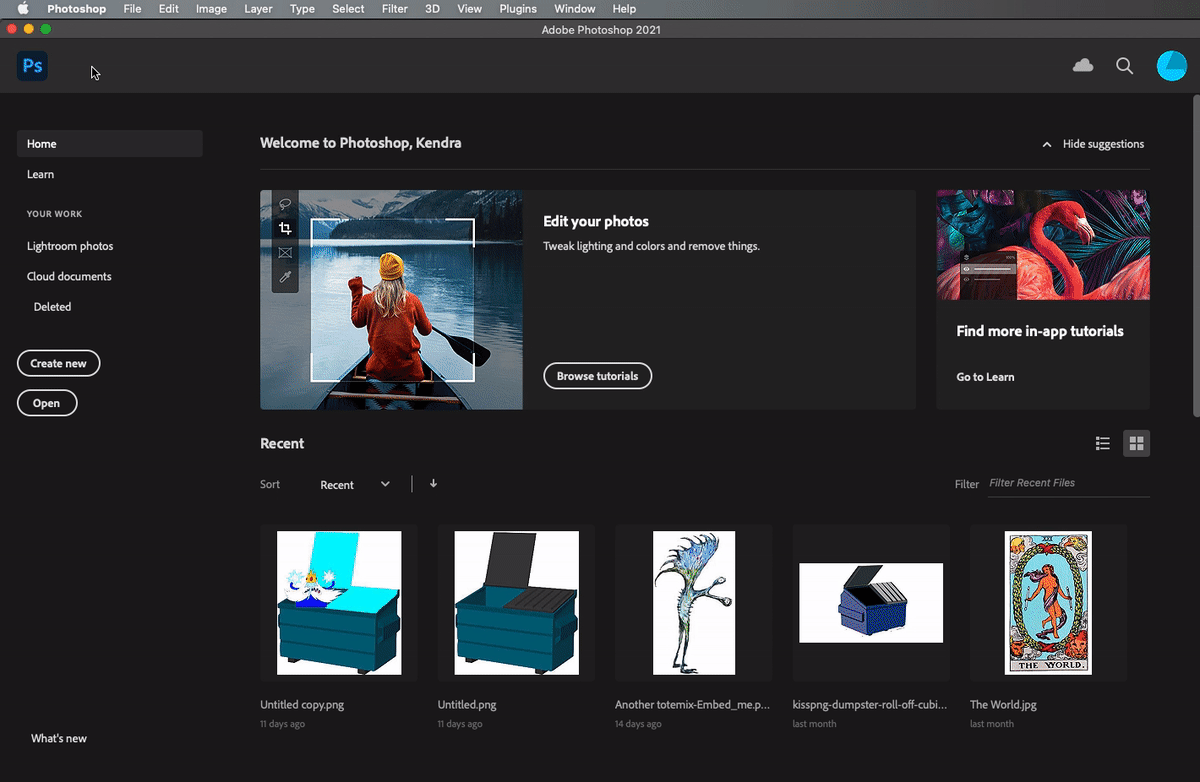Click Find more in-app tutorials heading
This screenshot has width=1200, height=782.
tap(1040, 331)
